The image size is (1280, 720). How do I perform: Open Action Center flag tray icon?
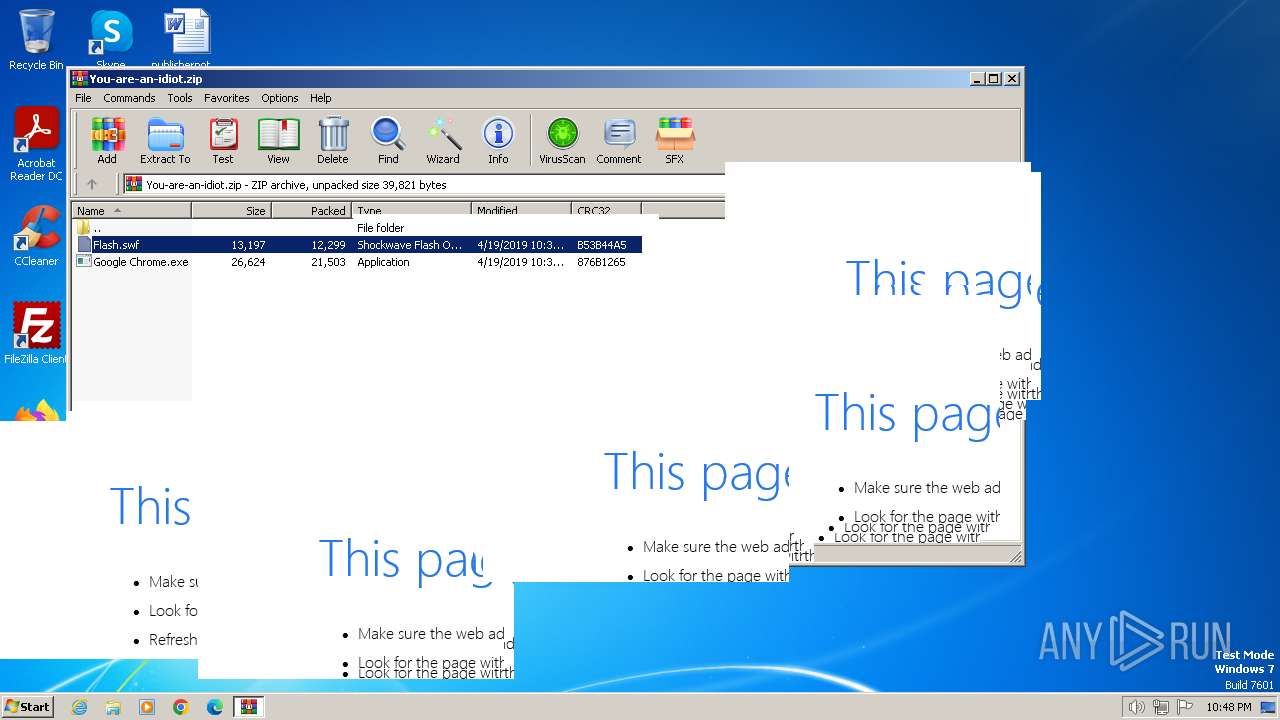coord(1185,707)
